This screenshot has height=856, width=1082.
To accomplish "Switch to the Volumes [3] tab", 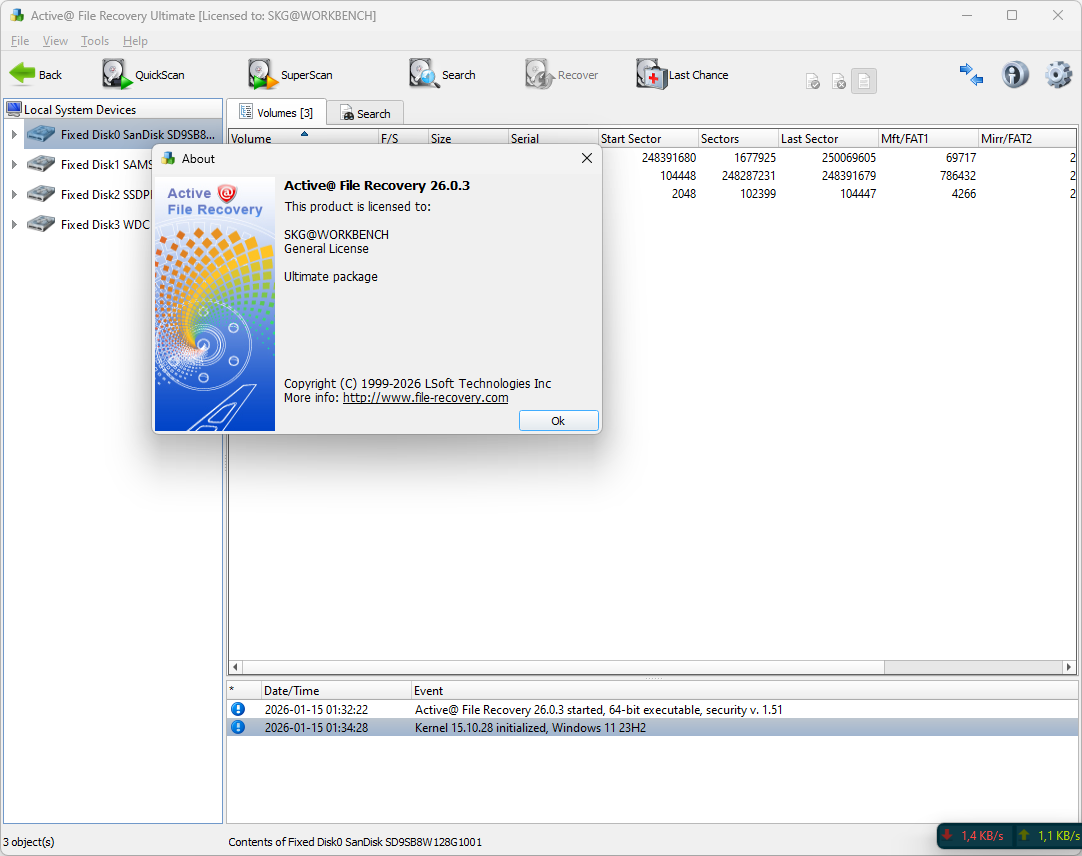I will tap(275, 113).
